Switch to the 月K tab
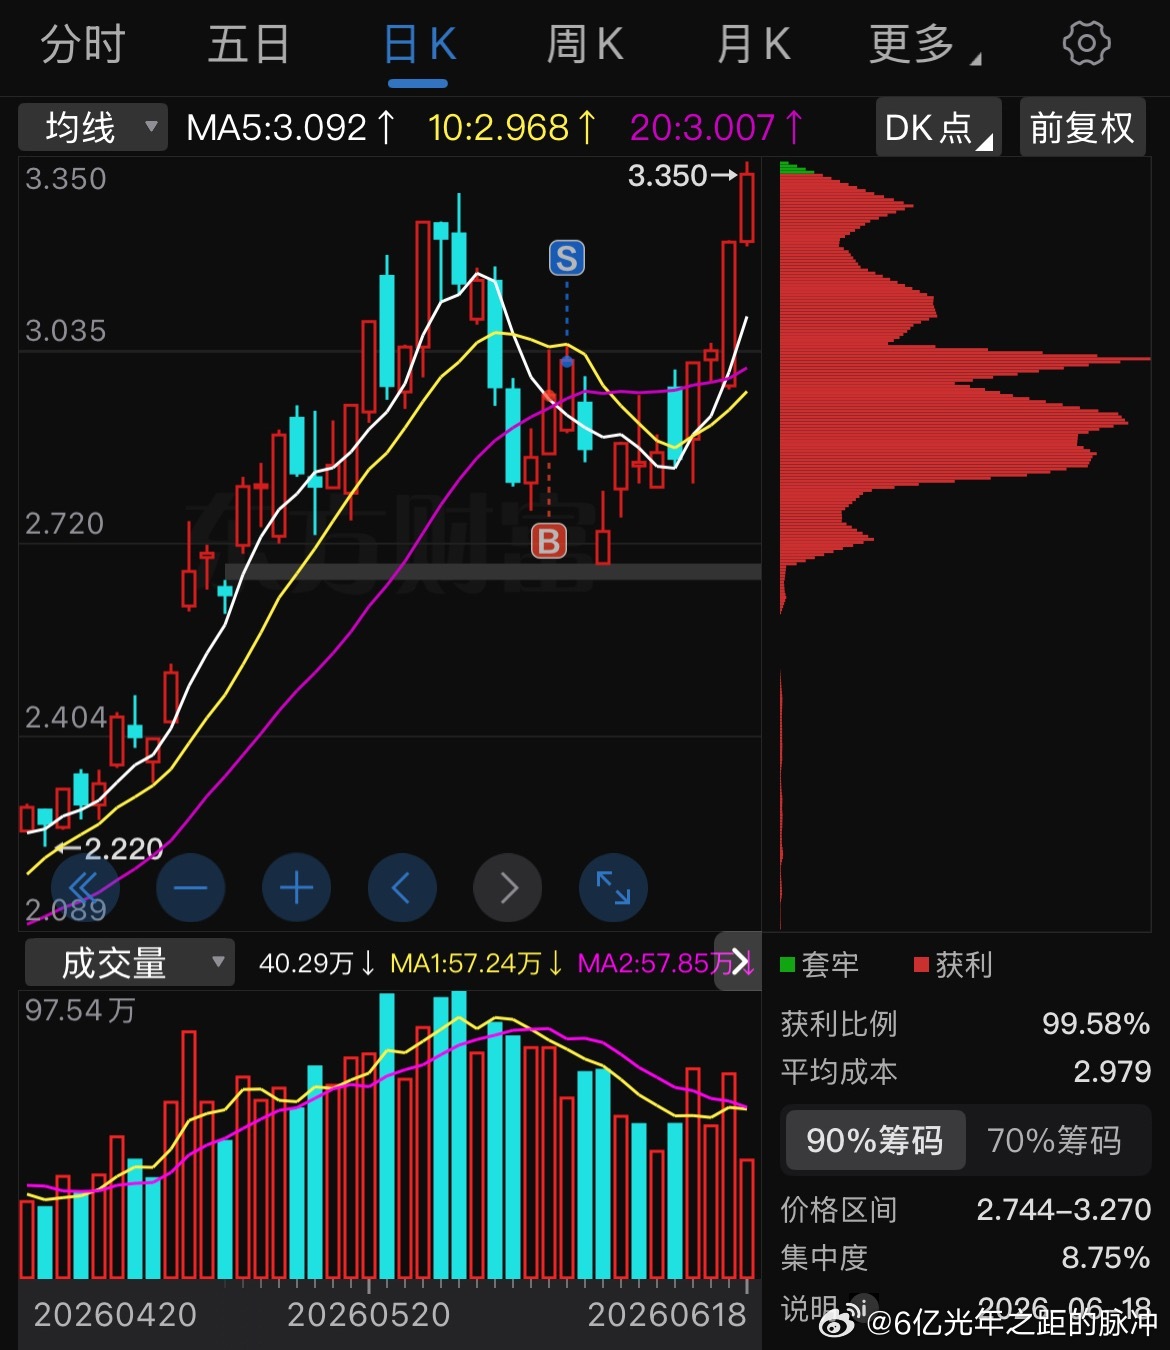The width and height of the screenshot is (1170, 1350). click(x=754, y=45)
